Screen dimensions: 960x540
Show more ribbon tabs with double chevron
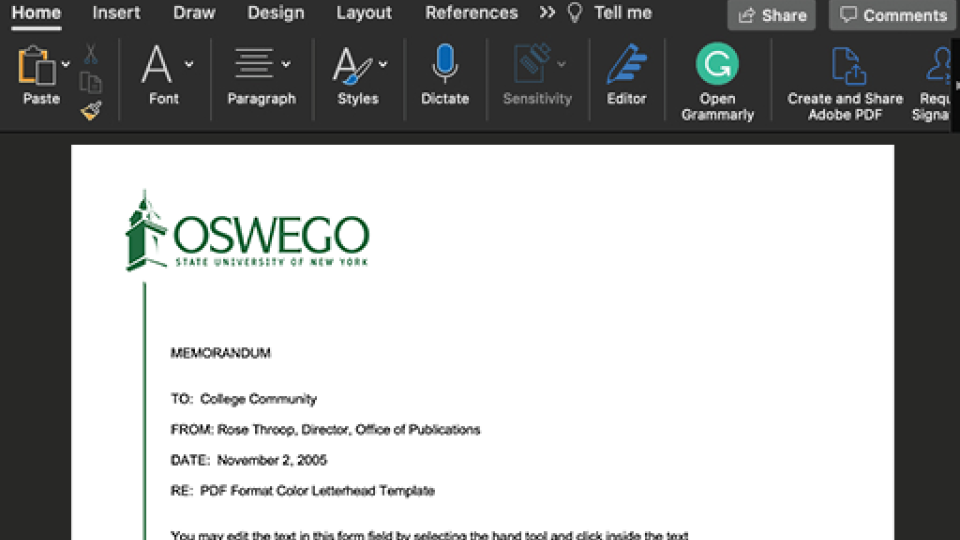(x=547, y=13)
